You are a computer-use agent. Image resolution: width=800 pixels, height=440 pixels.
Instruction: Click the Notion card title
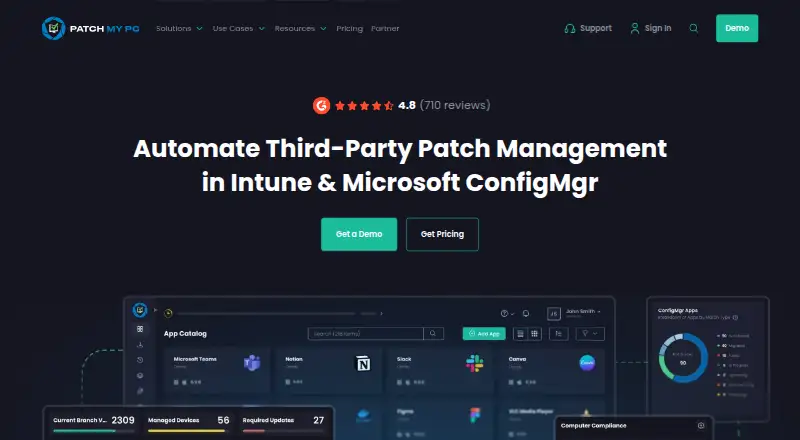pos(294,359)
